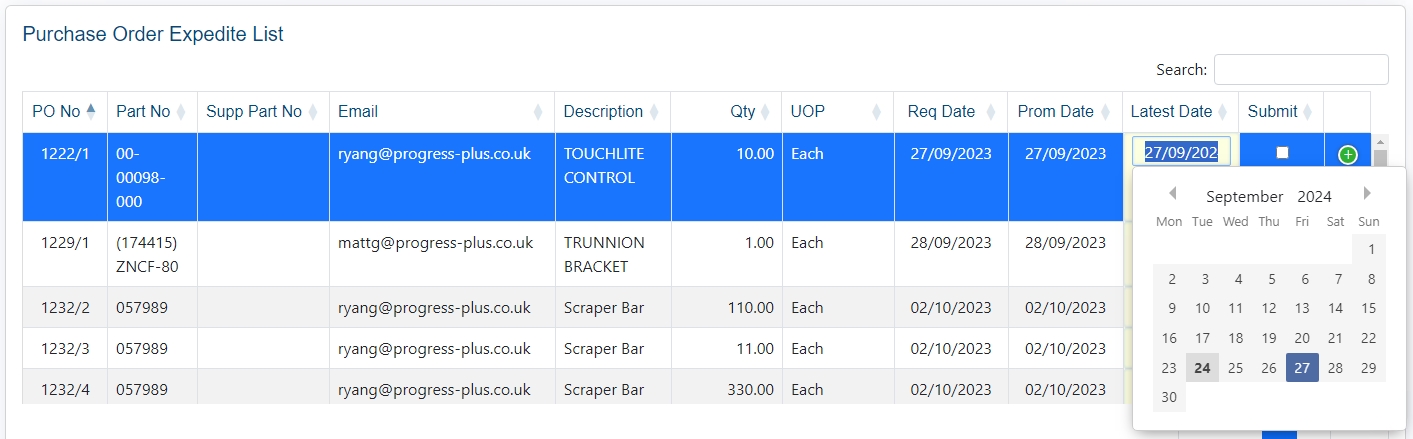
Task: Sort by Prom Date column header
Action: [x=1055, y=112]
